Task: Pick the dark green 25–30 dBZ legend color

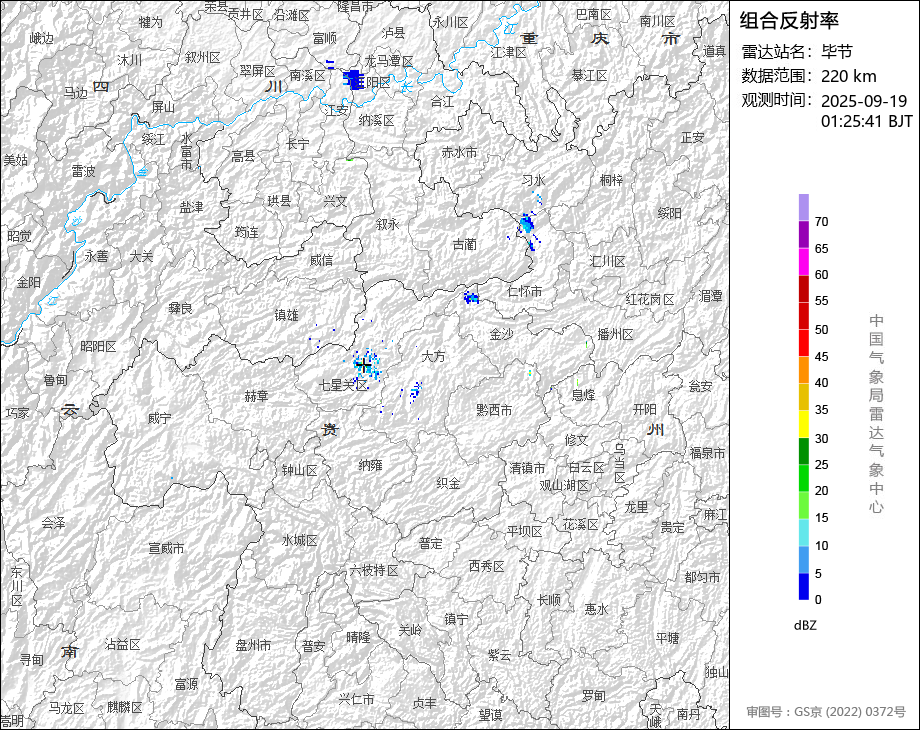Action: 804,451
